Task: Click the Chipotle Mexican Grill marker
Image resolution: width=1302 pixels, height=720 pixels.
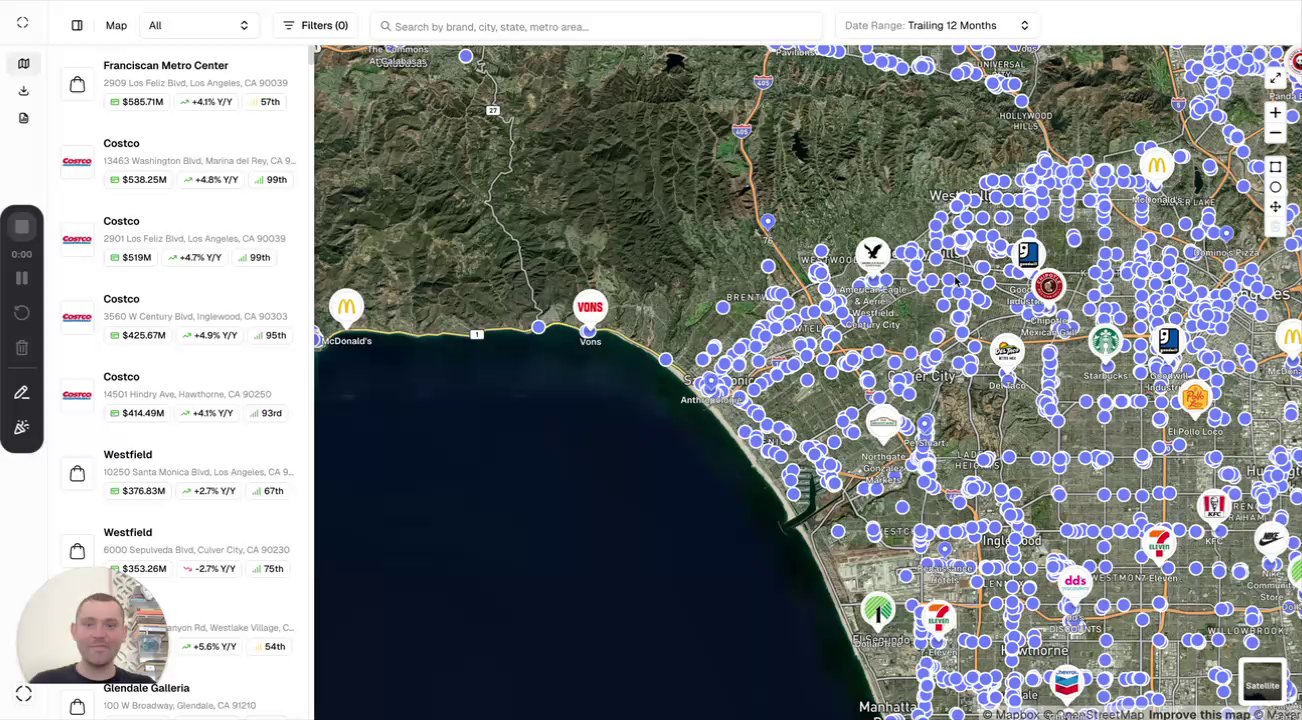Action: [1048, 287]
